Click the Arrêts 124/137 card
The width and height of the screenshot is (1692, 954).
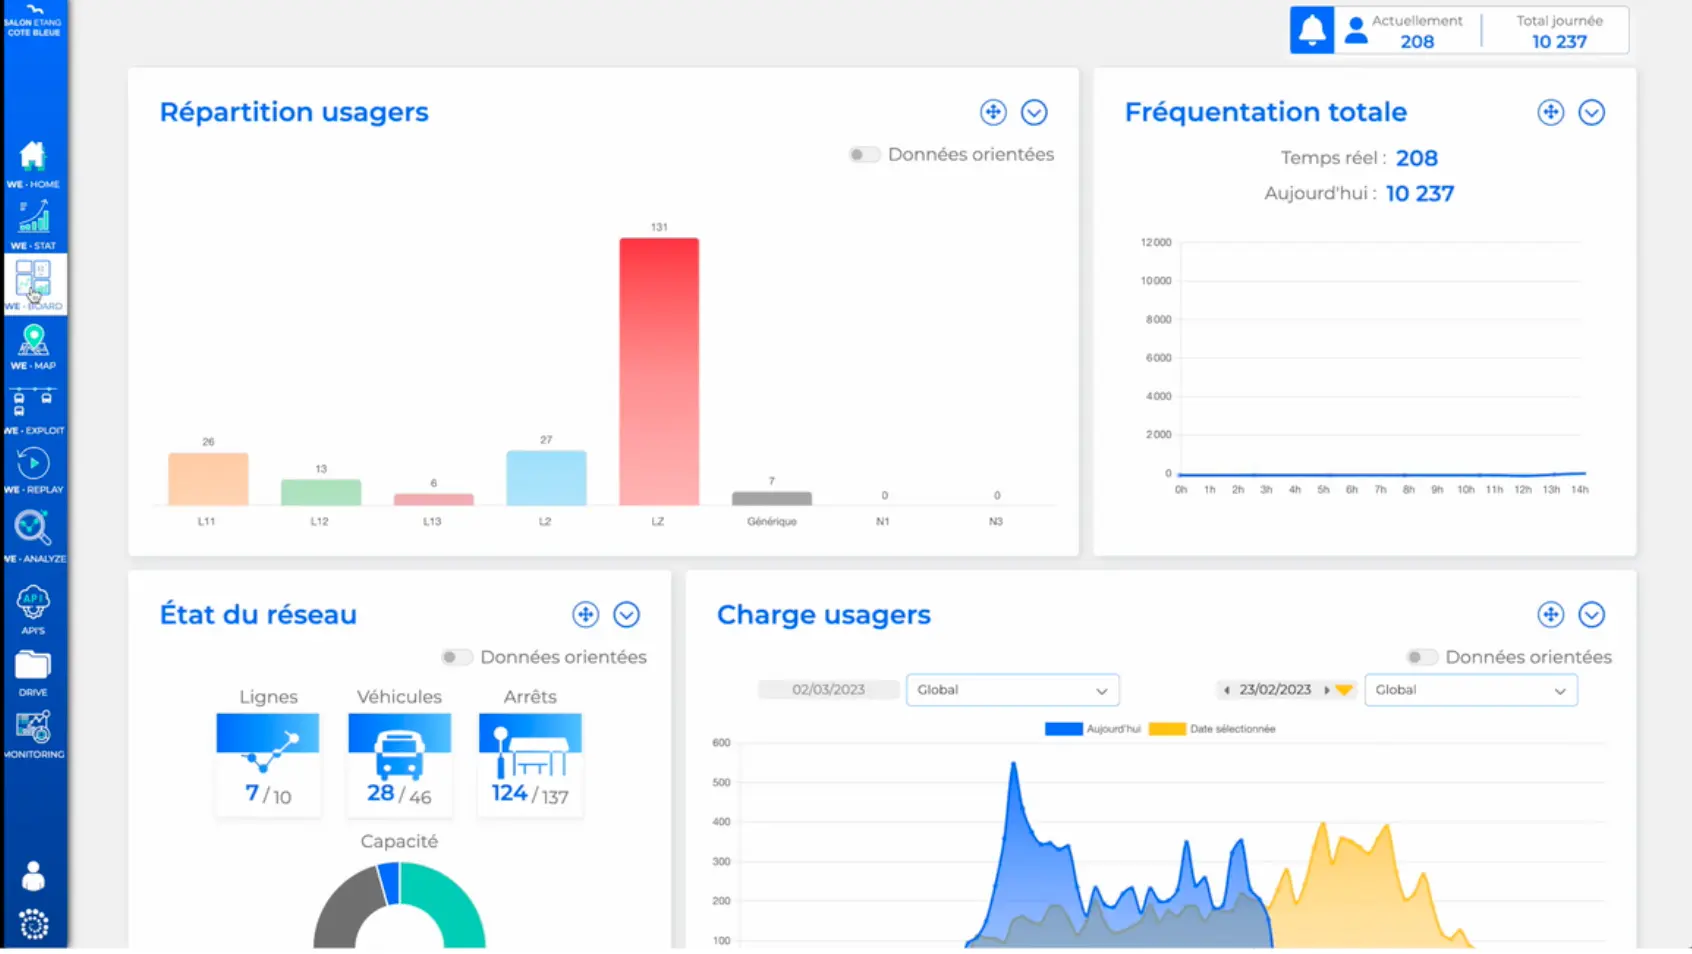tap(530, 763)
